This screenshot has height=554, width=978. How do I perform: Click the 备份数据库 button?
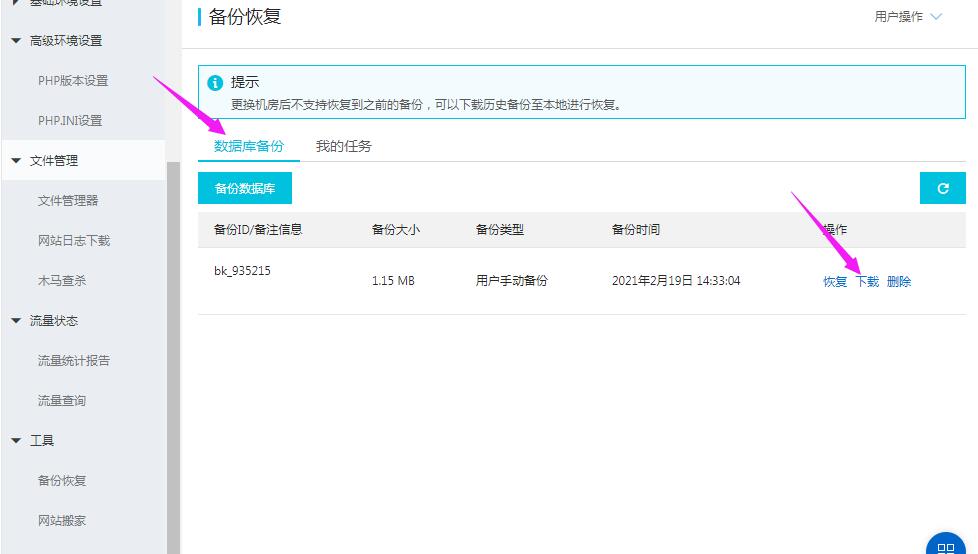[245, 188]
